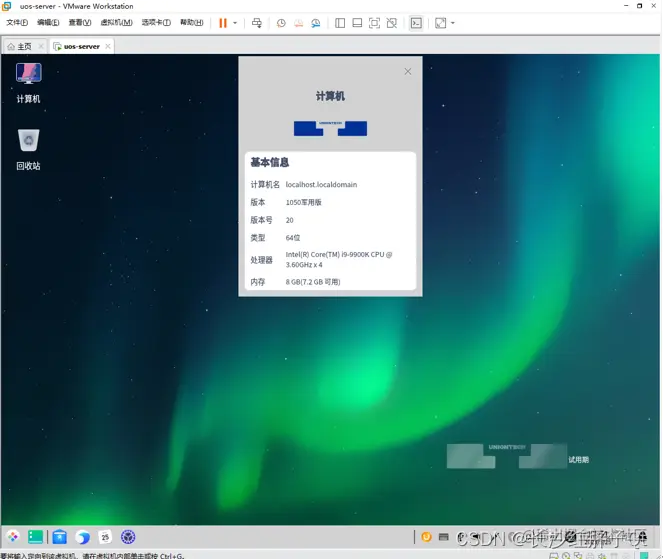This screenshot has height=559, width=663.
Task: Click the 版本号 value 20
Action: [x=290, y=220]
